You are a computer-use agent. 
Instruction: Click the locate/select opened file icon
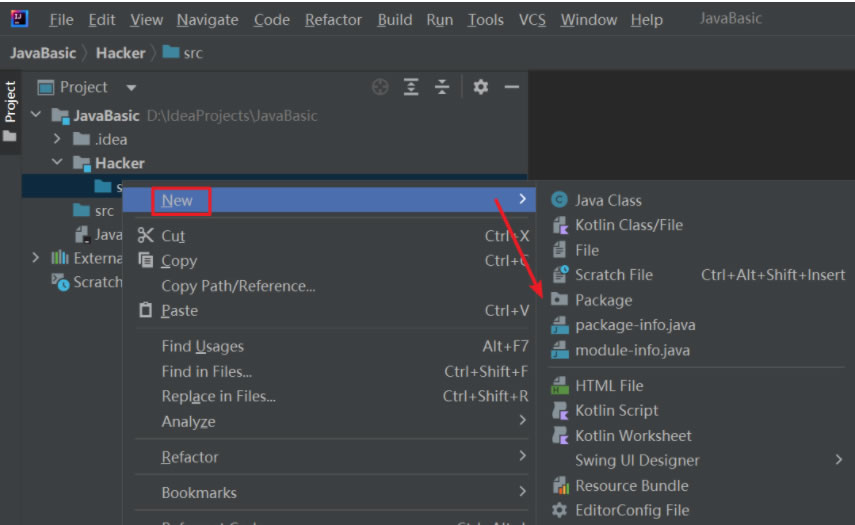pyautogui.click(x=380, y=88)
